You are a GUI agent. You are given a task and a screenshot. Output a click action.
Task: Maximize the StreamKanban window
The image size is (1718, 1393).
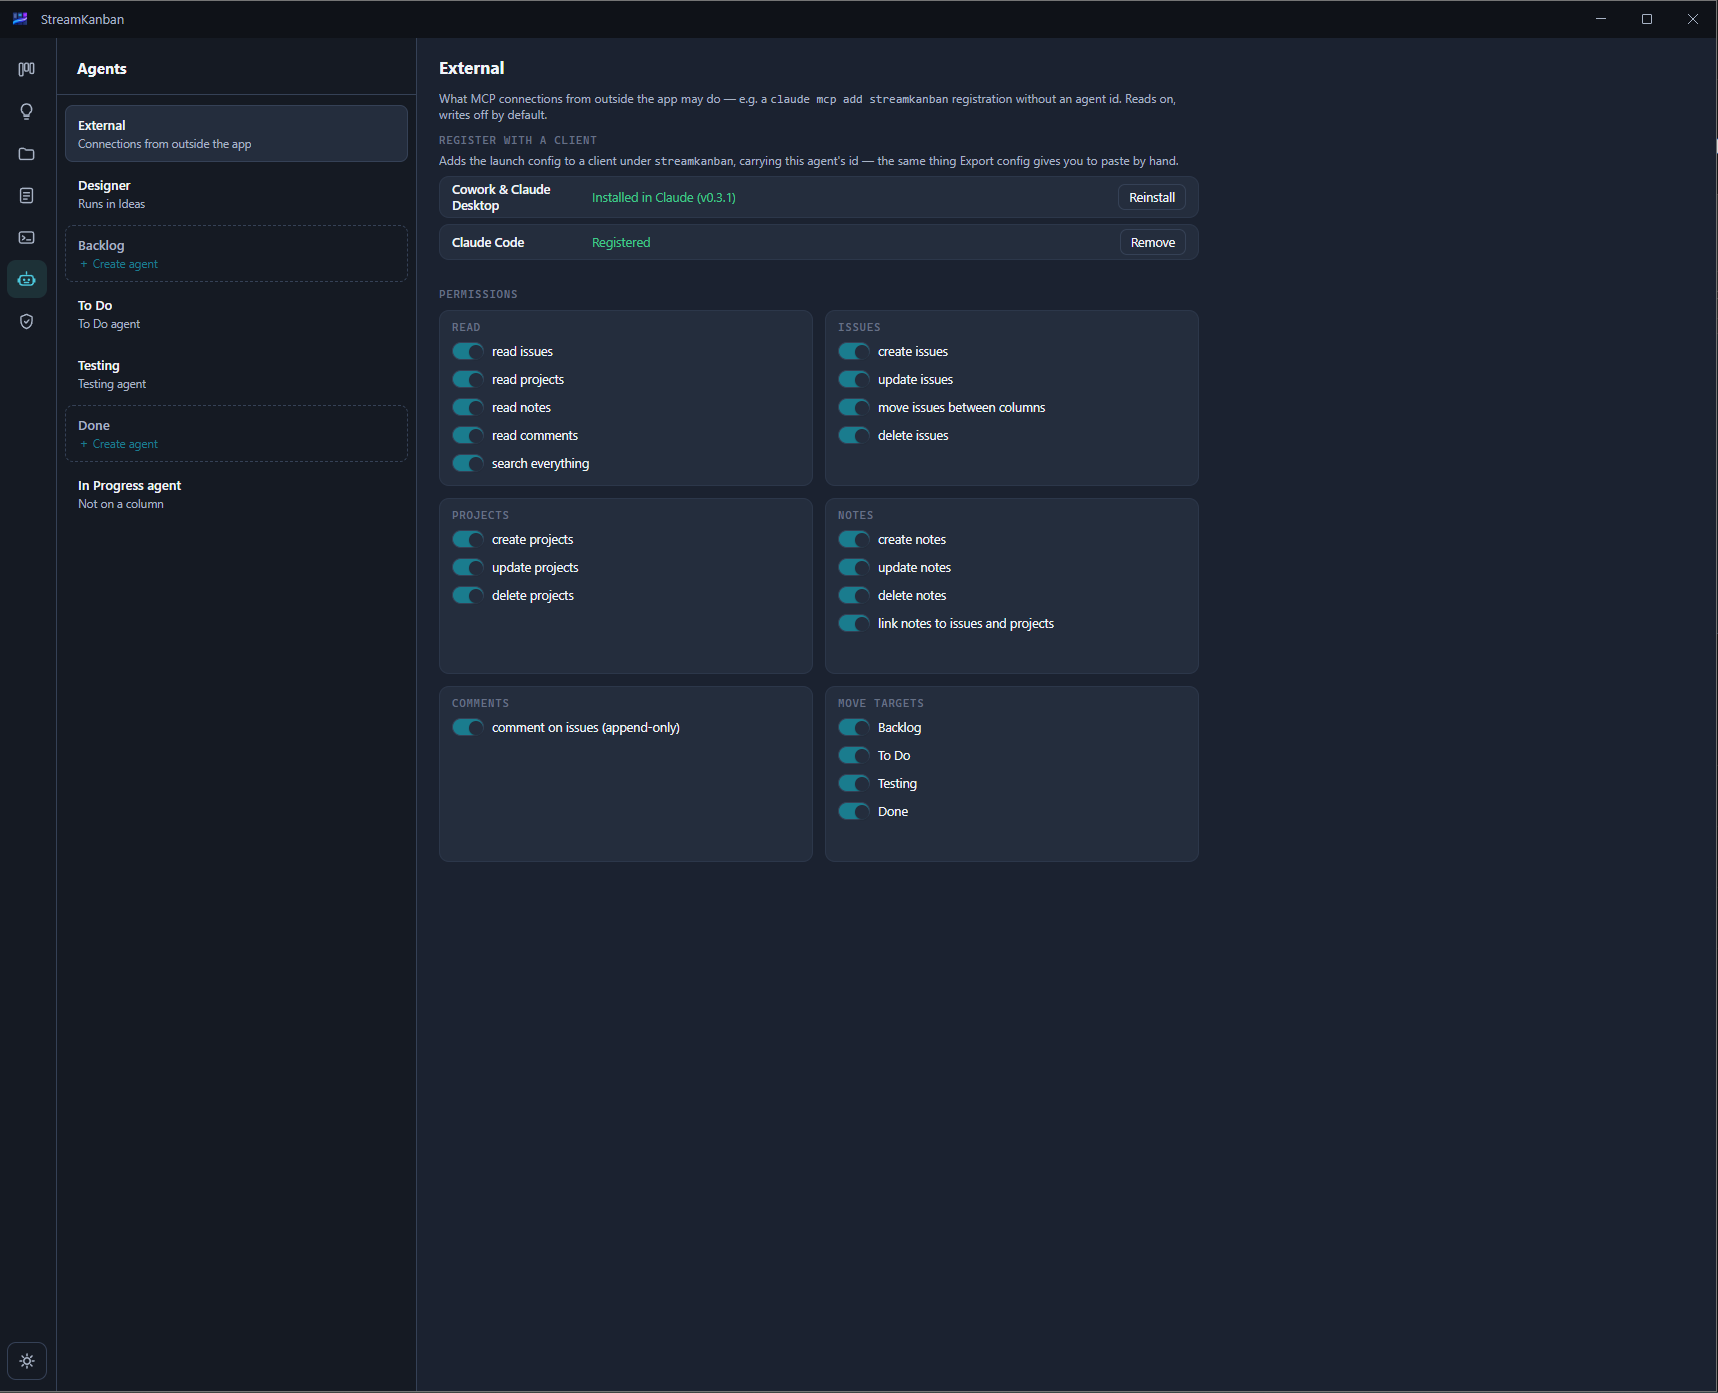1647,19
